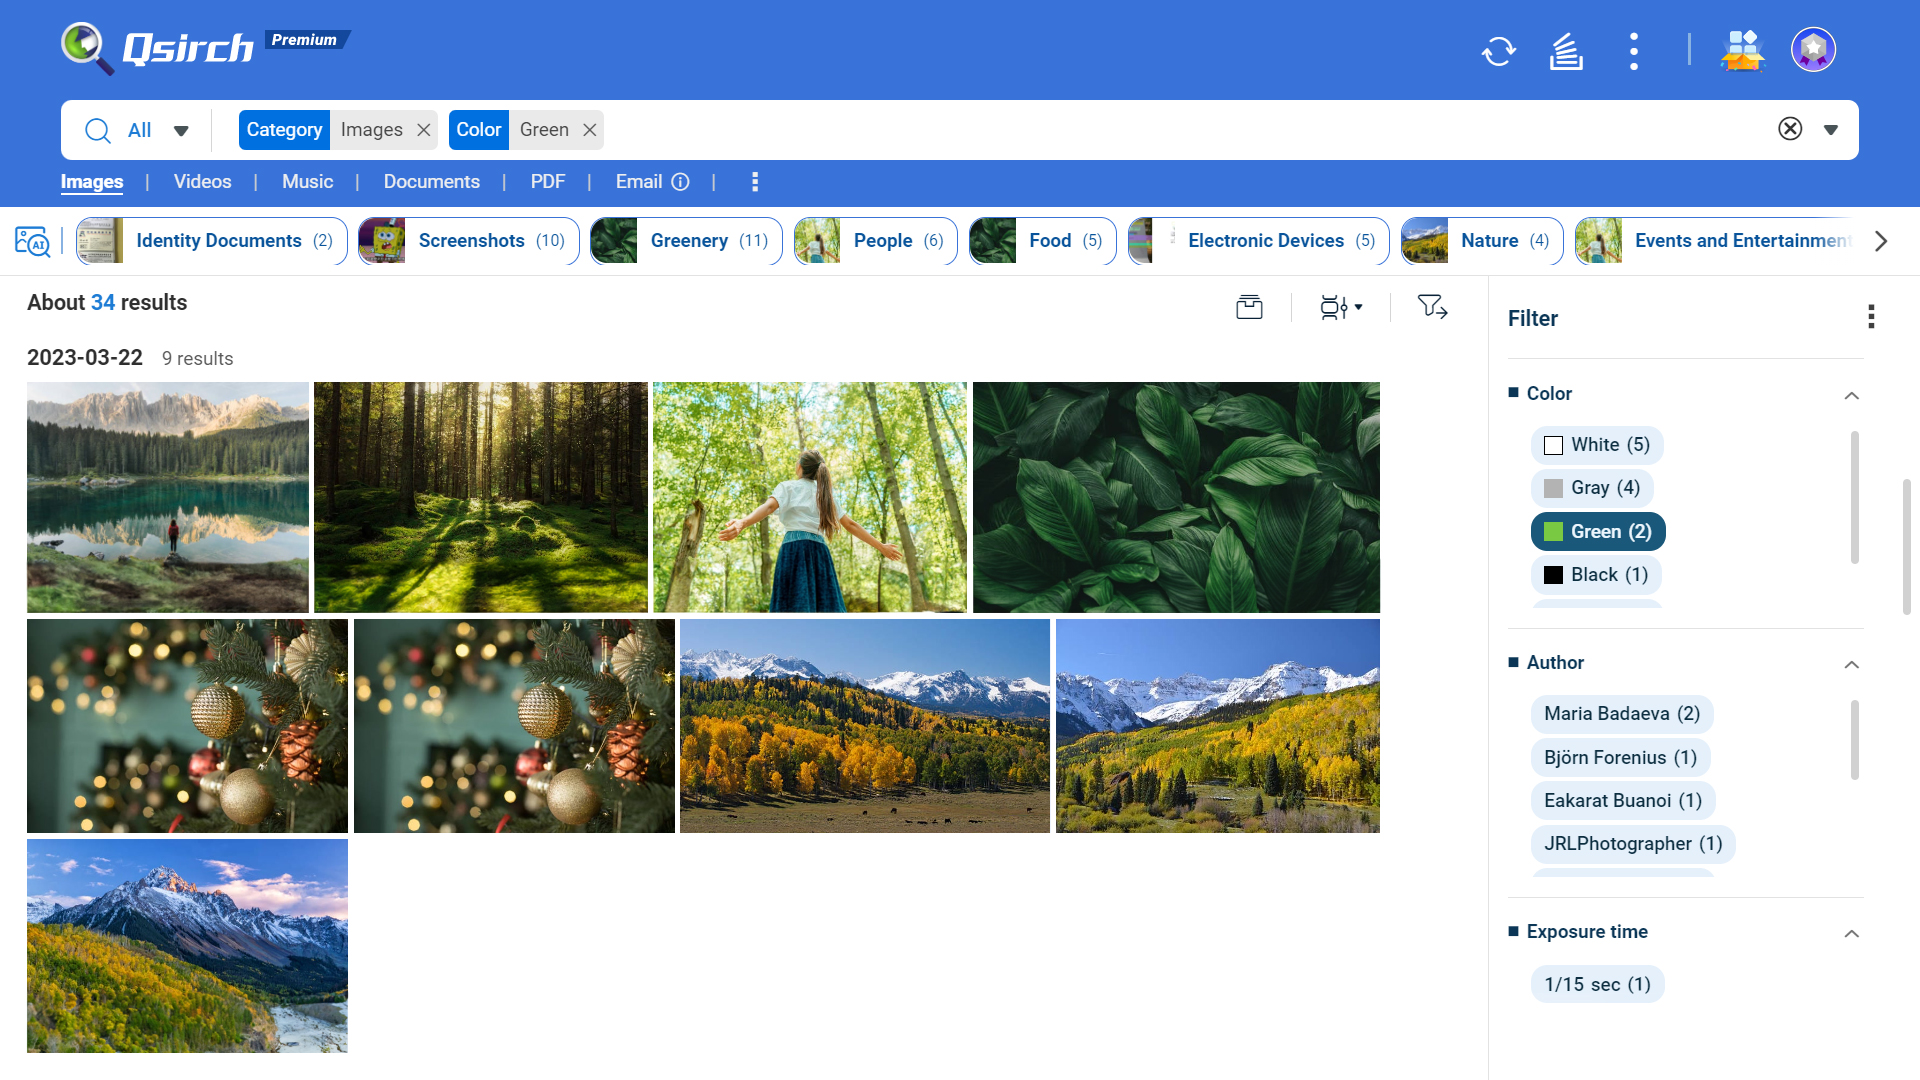This screenshot has height=1080, width=1920.
Task: Open the All search scope dropdown
Action: coord(181,131)
